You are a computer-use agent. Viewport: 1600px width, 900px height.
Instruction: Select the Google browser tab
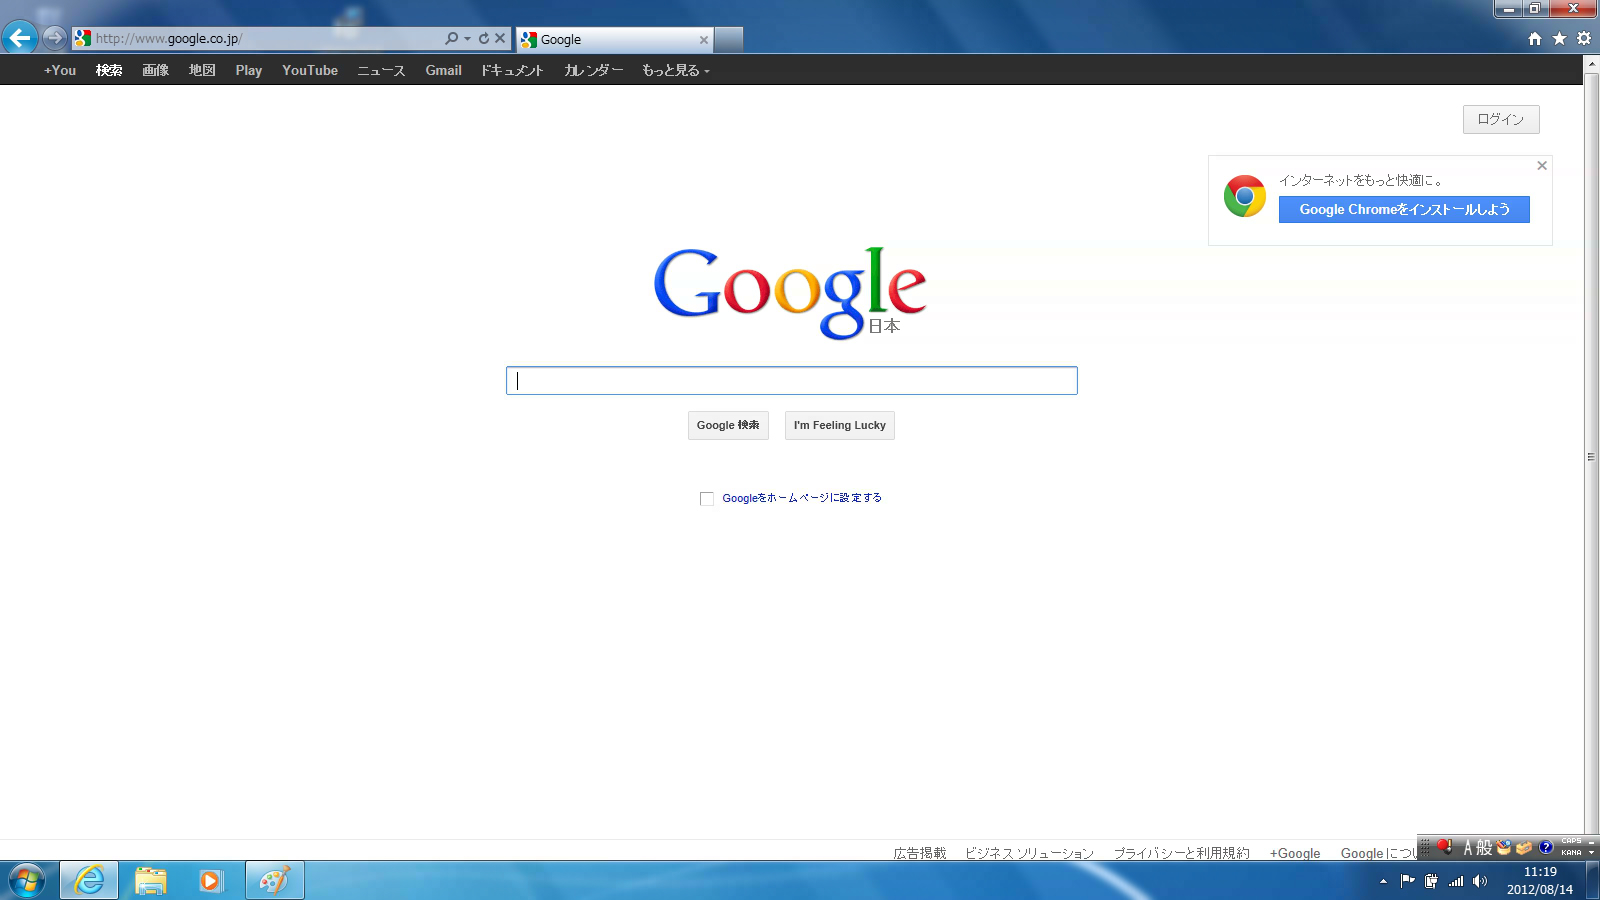point(614,39)
